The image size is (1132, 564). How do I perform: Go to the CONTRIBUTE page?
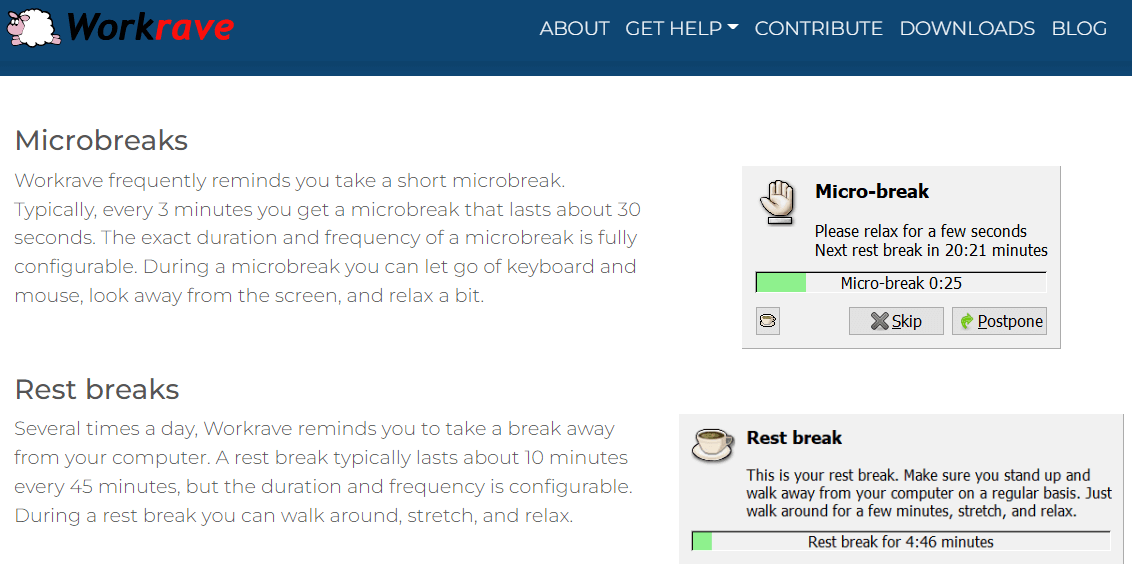819,28
